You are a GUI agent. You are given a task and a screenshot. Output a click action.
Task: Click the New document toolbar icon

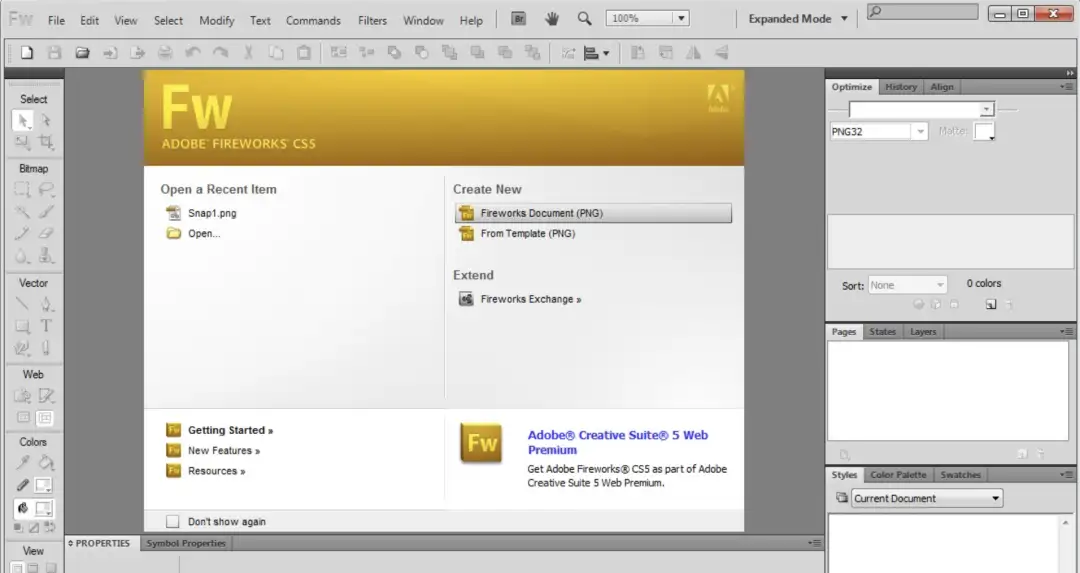pos(26,52)
